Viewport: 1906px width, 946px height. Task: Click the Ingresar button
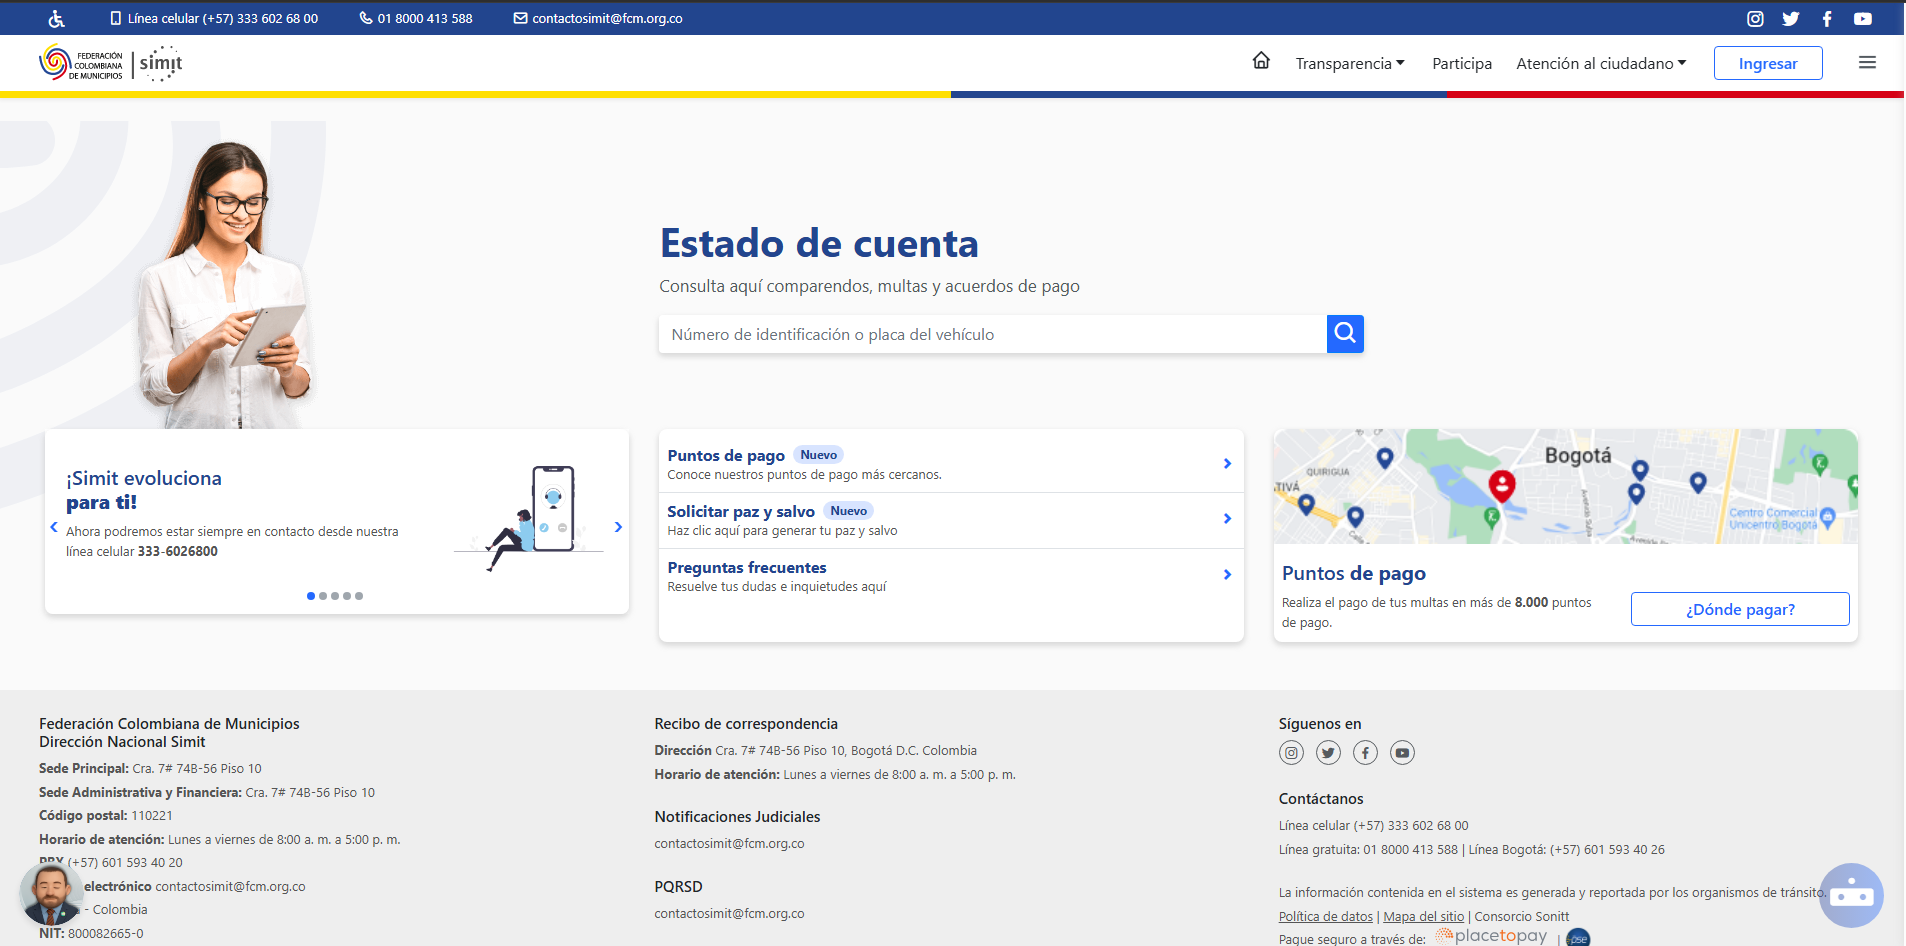point(1767,62)
